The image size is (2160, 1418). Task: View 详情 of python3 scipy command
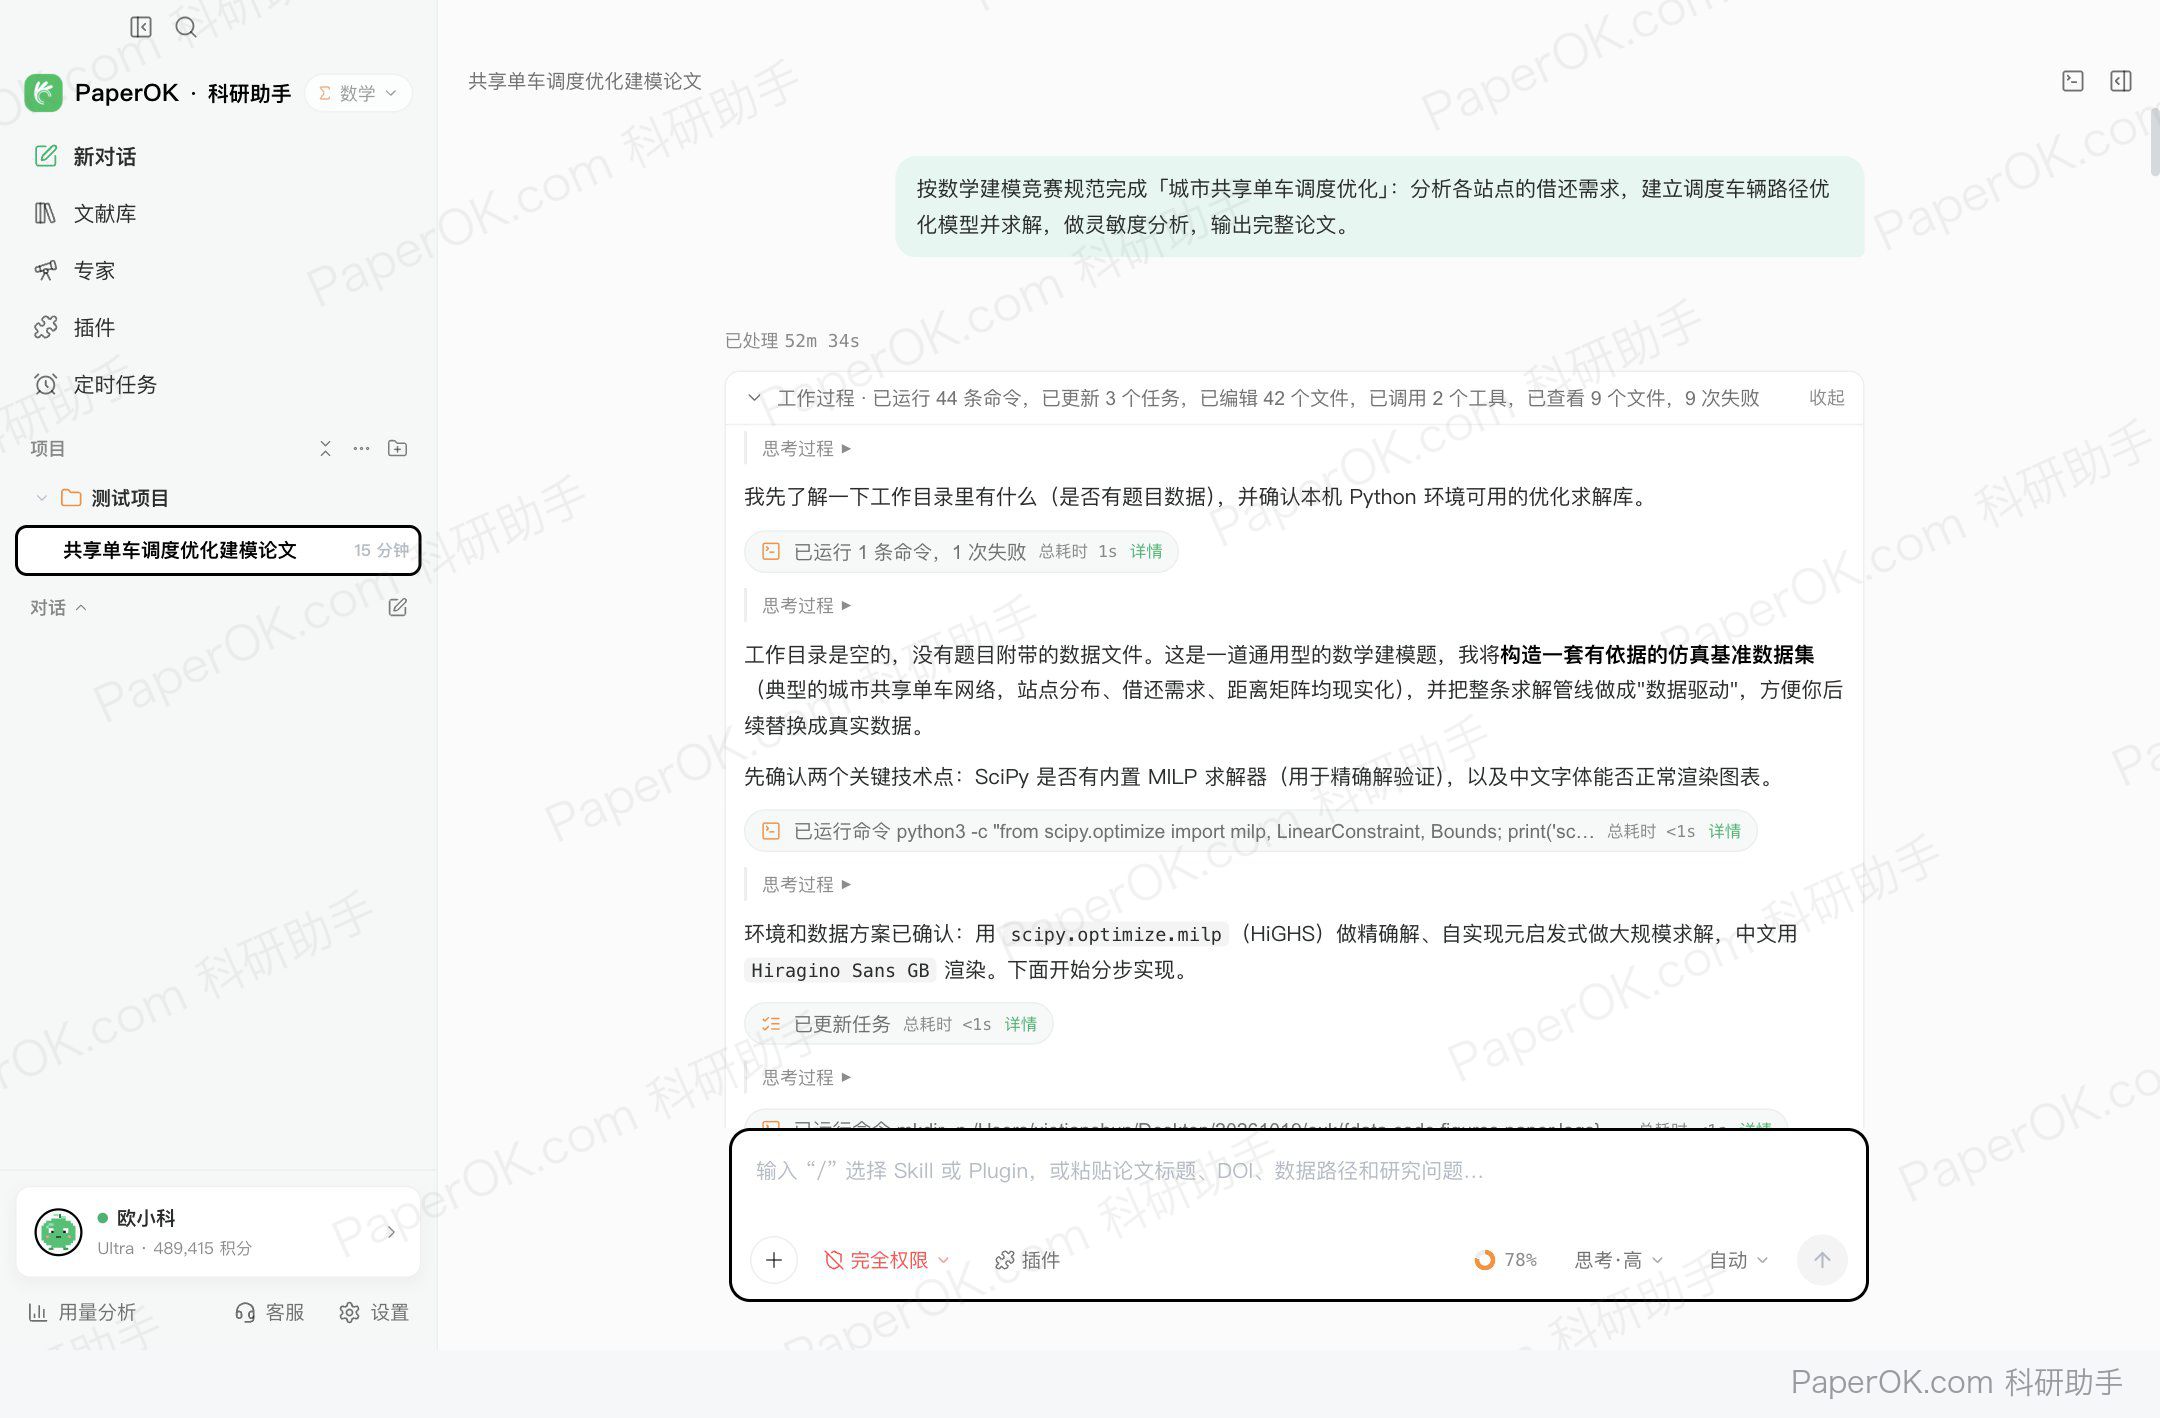coord(1724,831)
